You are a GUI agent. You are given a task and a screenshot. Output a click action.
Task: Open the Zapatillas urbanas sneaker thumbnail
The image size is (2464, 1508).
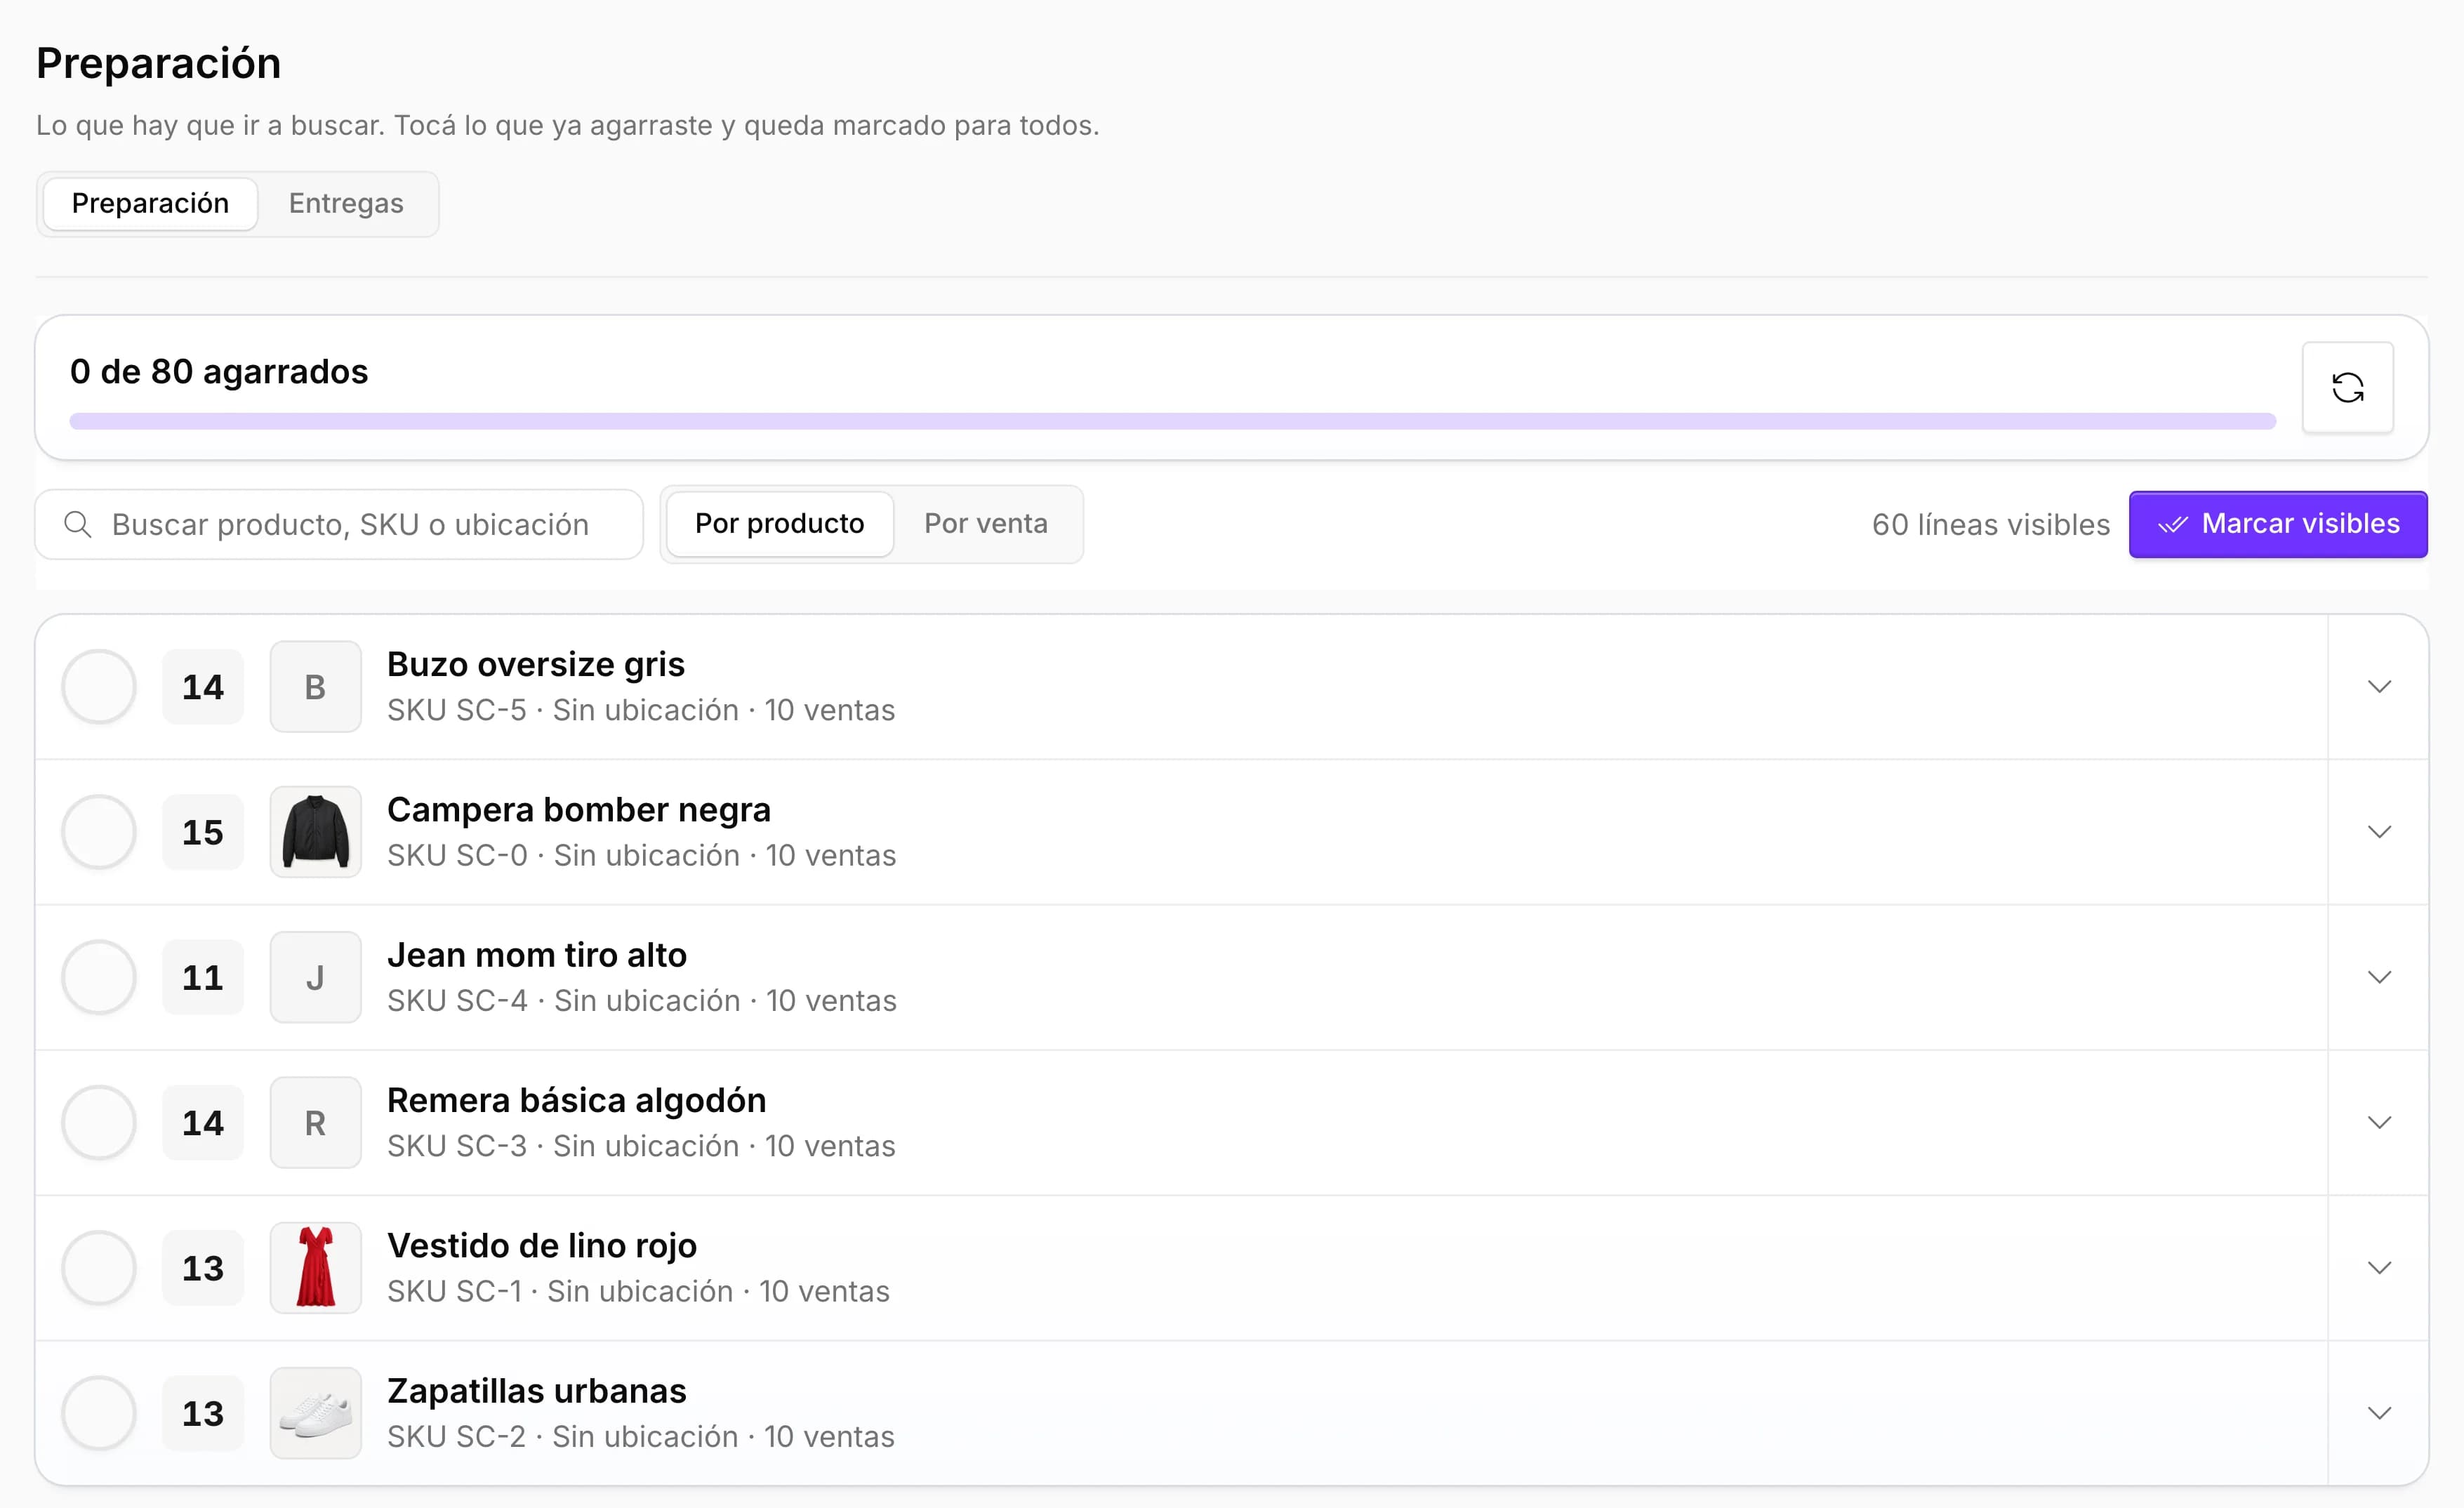315,1413
